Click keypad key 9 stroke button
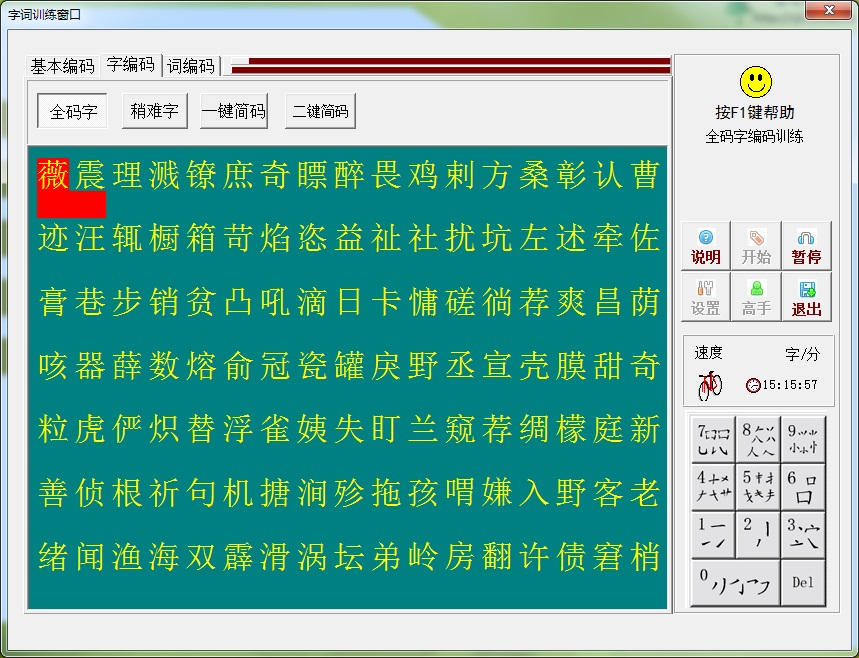 803,439
